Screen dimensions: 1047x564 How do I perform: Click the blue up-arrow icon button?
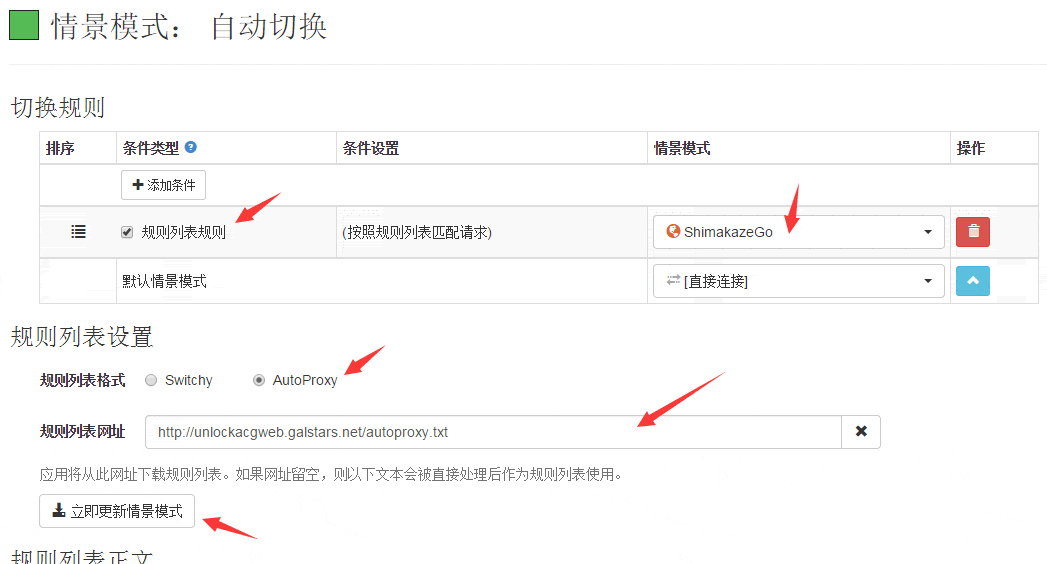coord(973,281)
